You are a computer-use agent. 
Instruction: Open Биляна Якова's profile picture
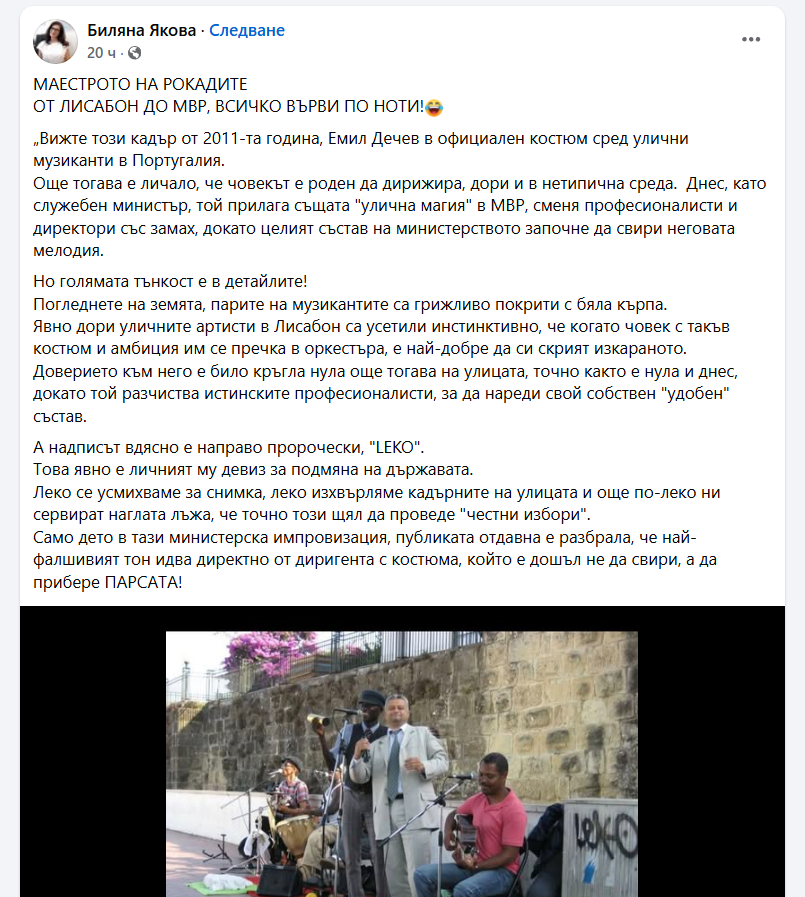55,41
